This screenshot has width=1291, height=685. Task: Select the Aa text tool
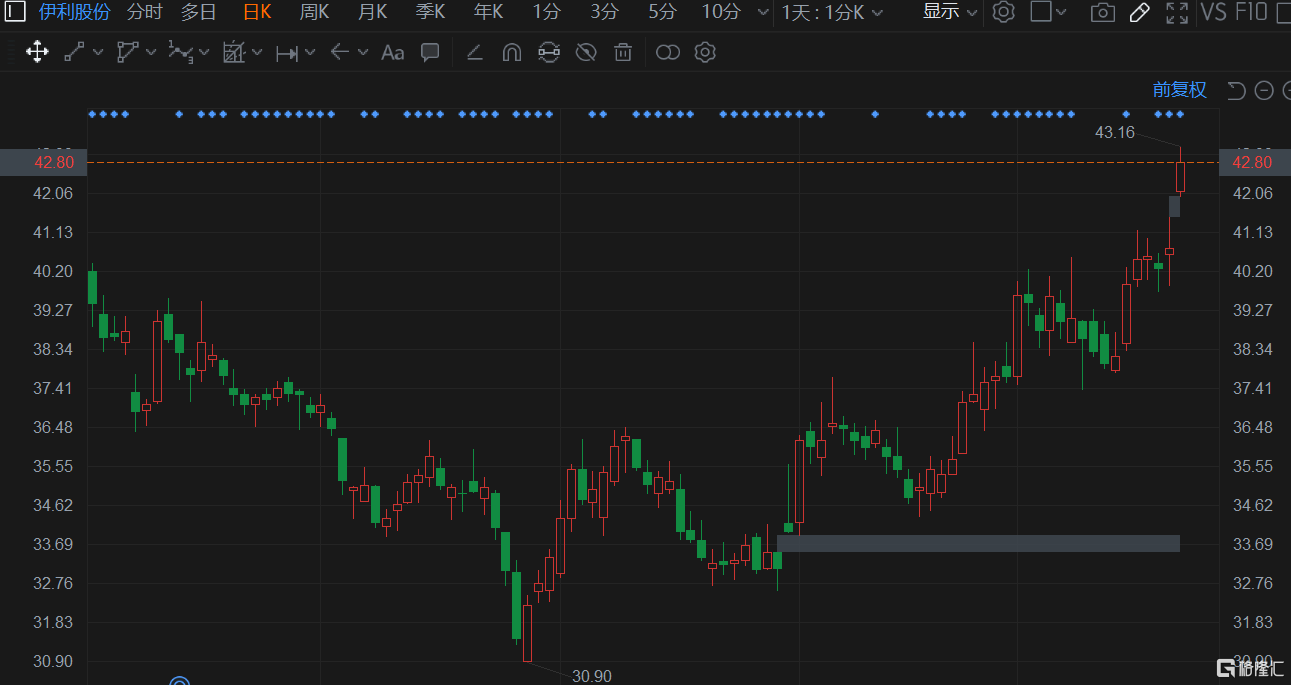click(393, 52)
